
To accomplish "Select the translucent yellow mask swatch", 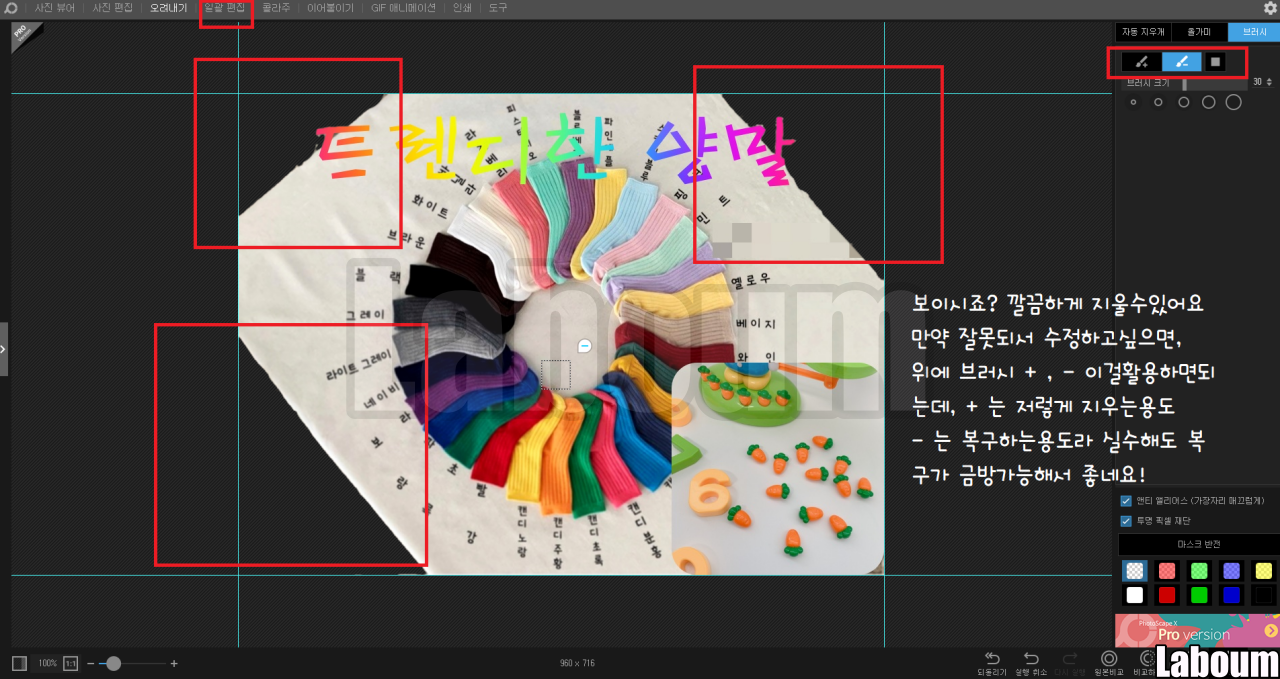I will pyautogui.click(x=1263, y=570).
